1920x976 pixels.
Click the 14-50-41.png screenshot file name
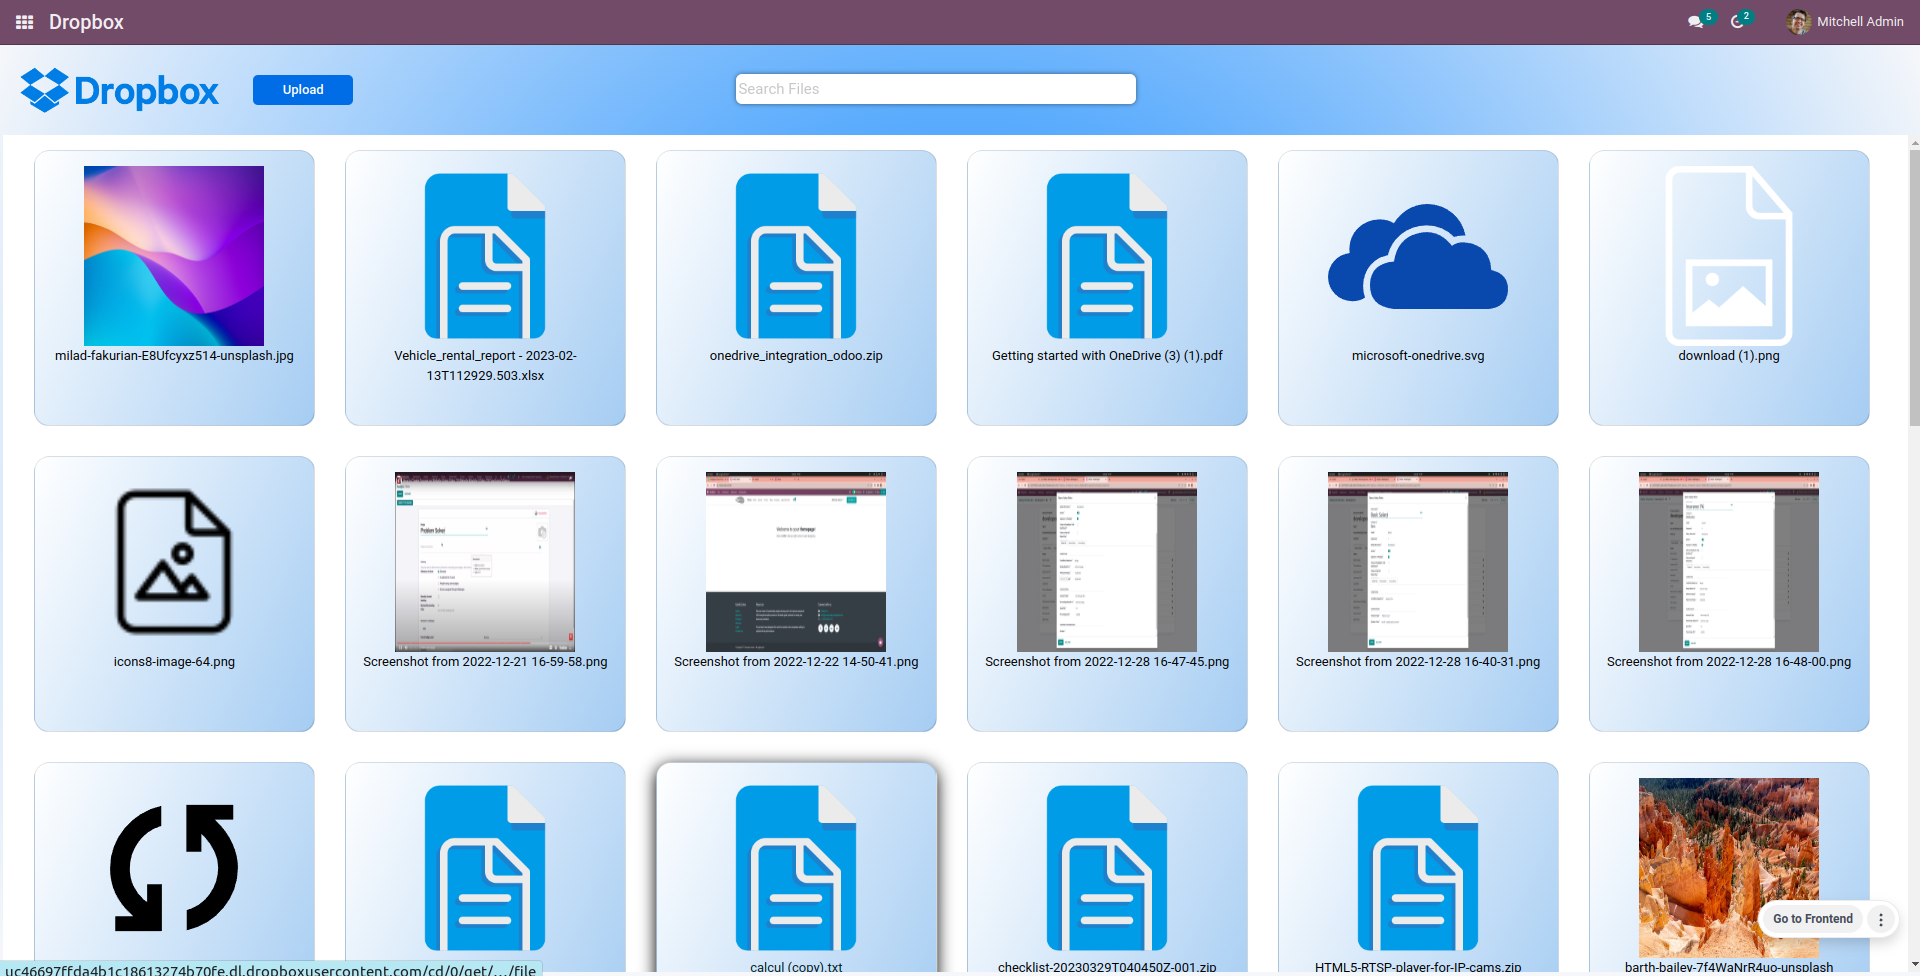tap(796, 662)
